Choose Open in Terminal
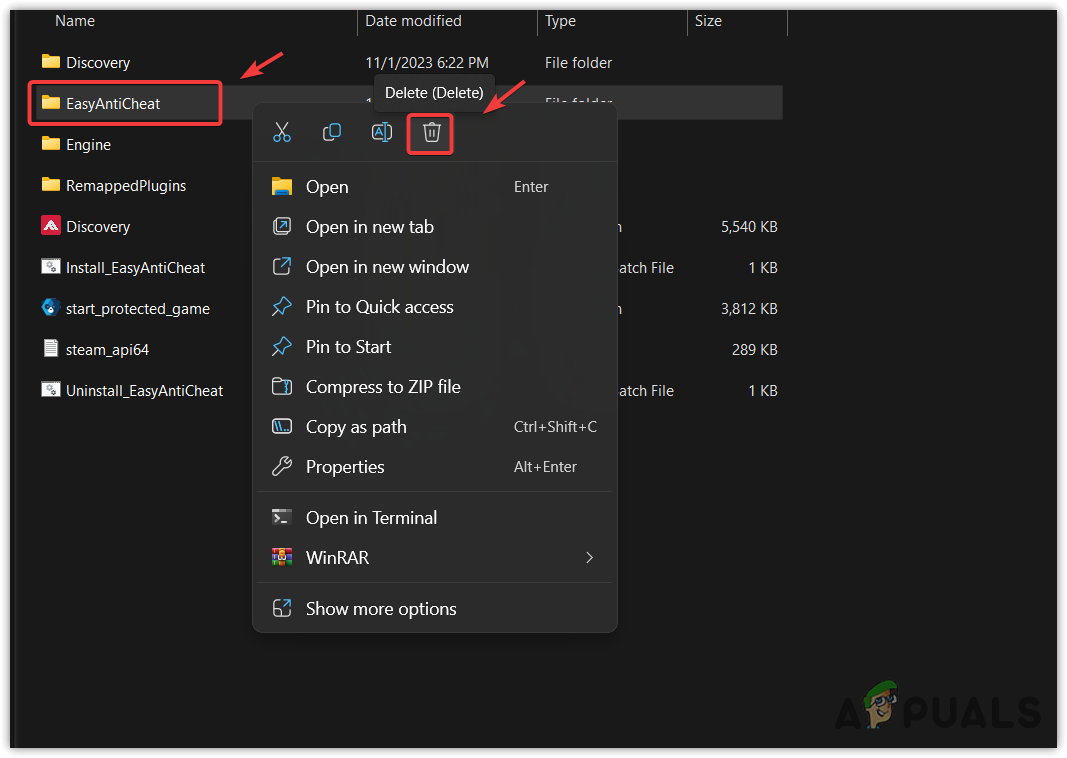 [x=435, y=518]
